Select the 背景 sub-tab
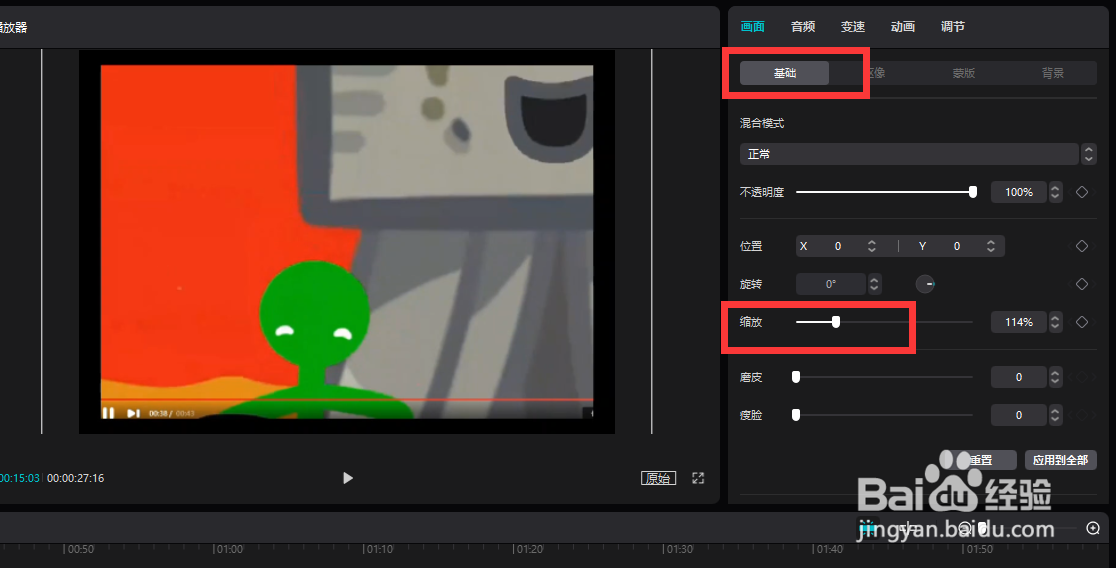The width and height of the screenshot is (1116, 568). tap(1053, 73)
